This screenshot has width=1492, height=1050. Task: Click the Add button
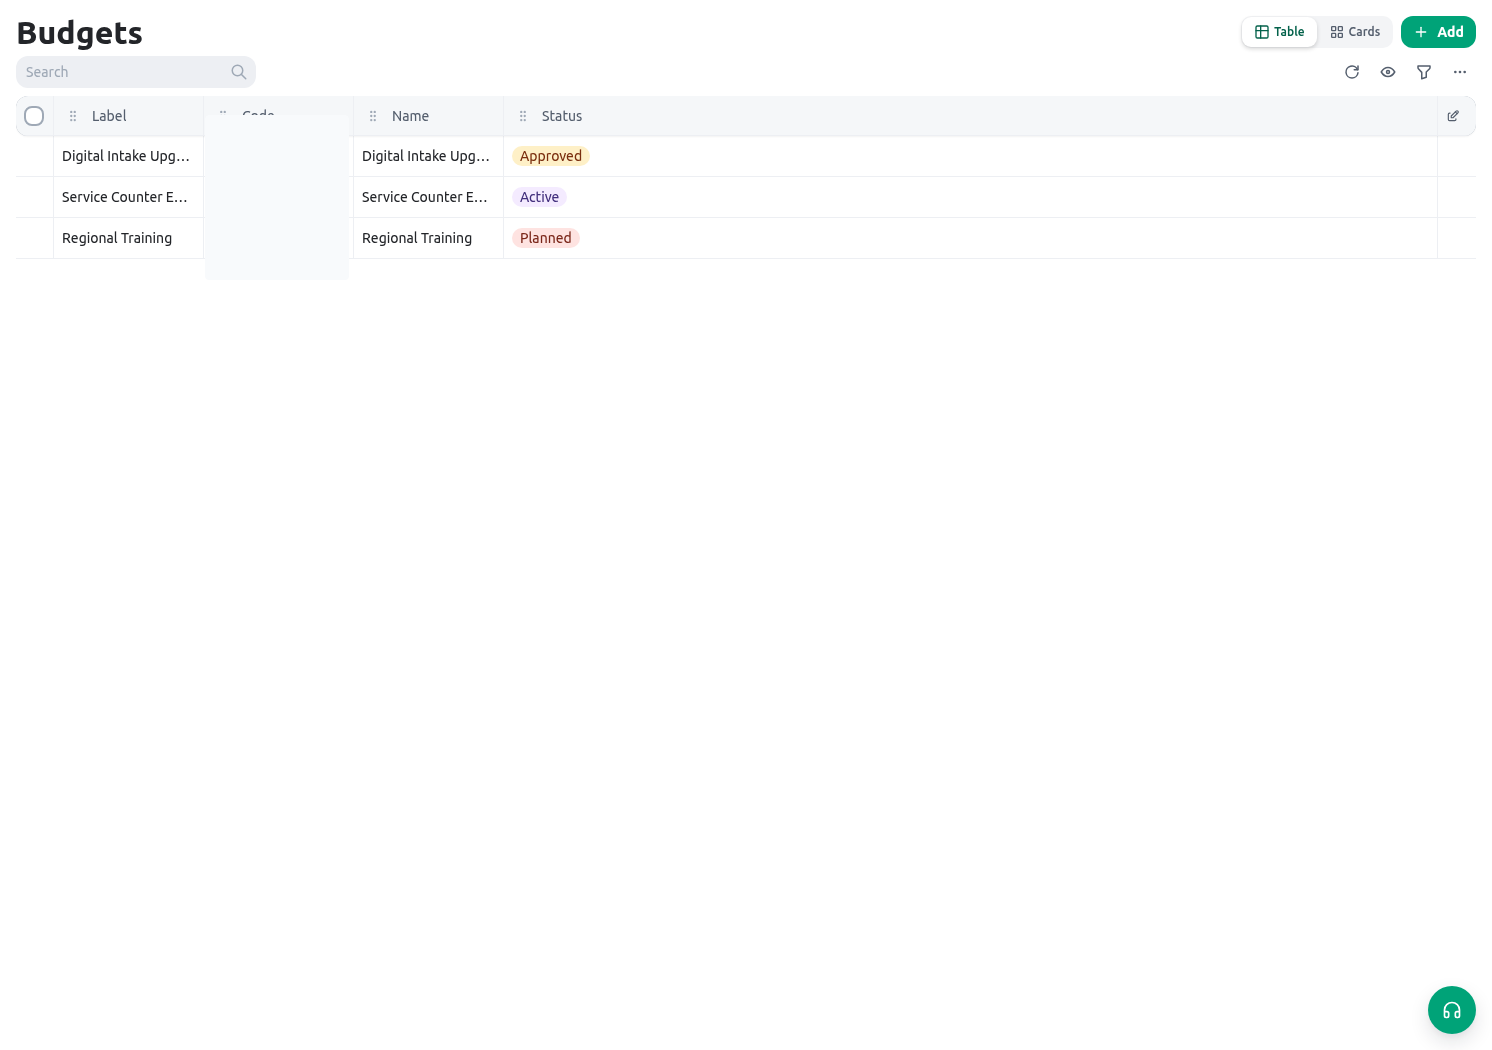coord(1438,32)
